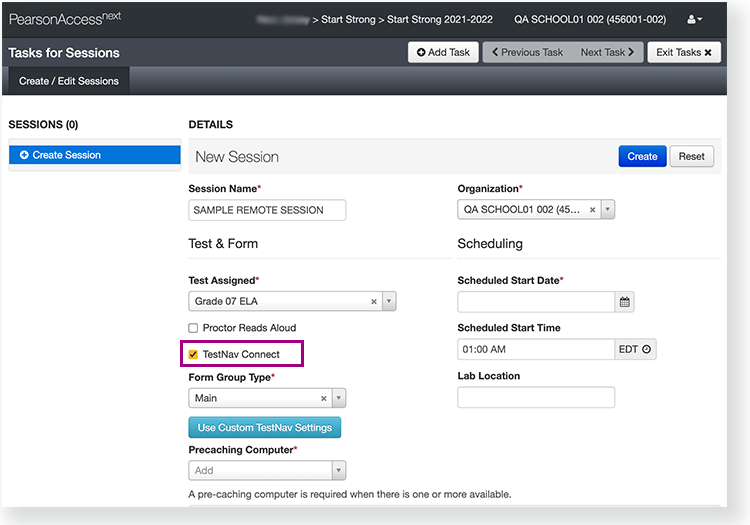Expand the Organization dropdown arrow

coord(607,210)
